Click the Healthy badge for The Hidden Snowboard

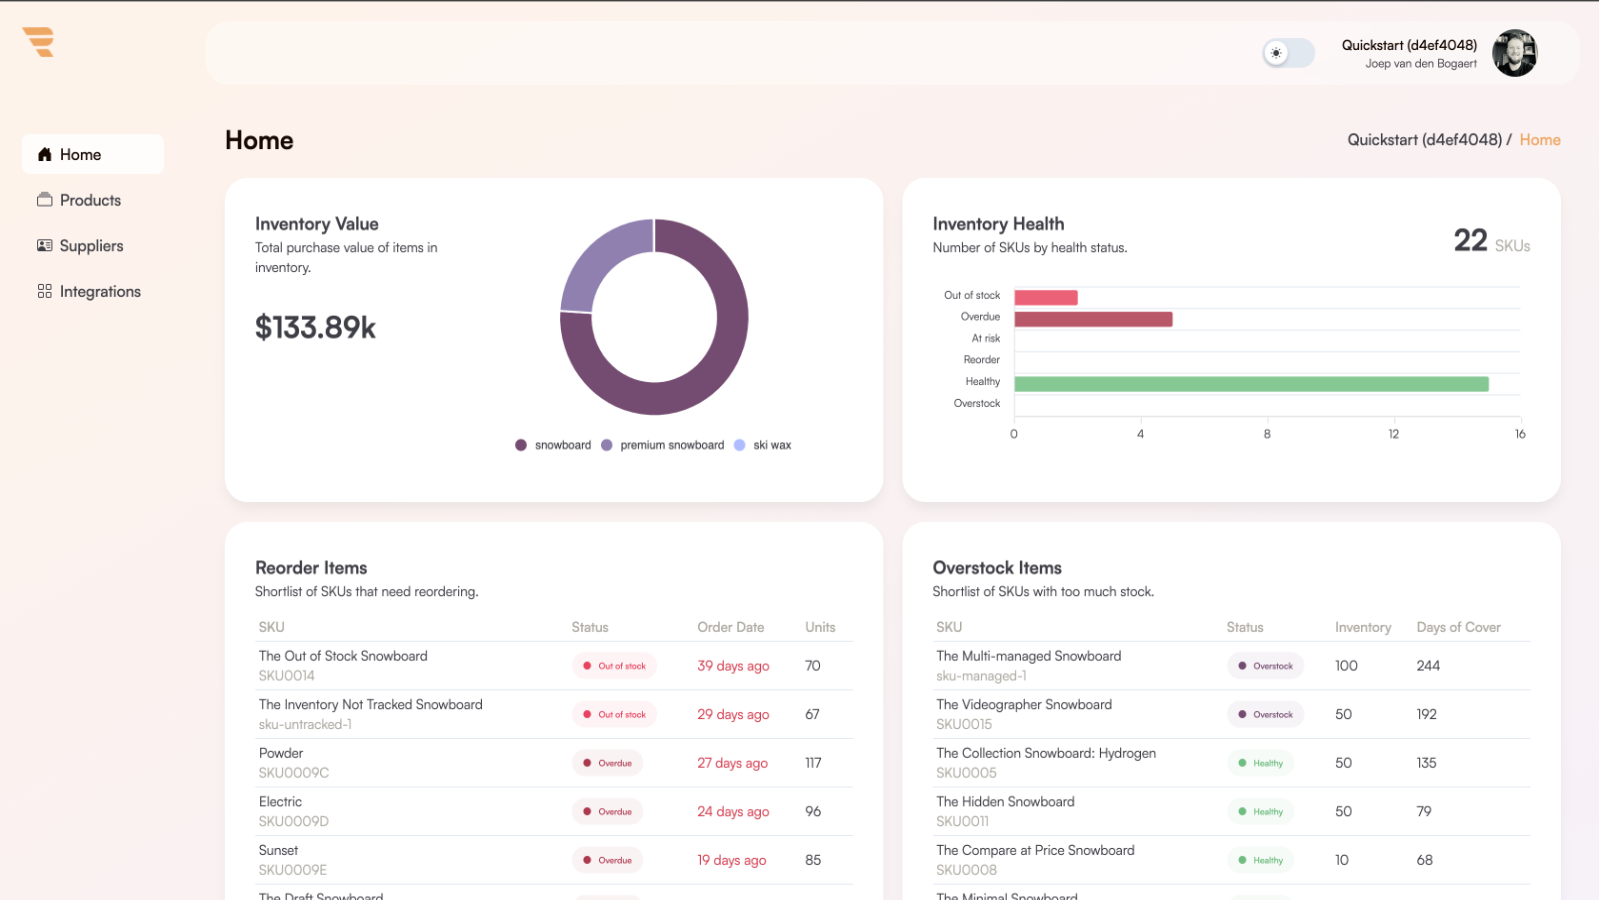point(1260,811)
